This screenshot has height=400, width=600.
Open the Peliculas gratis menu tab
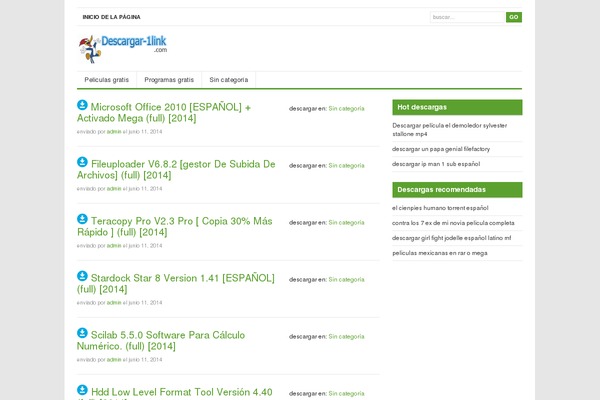(x=106, y=80)
